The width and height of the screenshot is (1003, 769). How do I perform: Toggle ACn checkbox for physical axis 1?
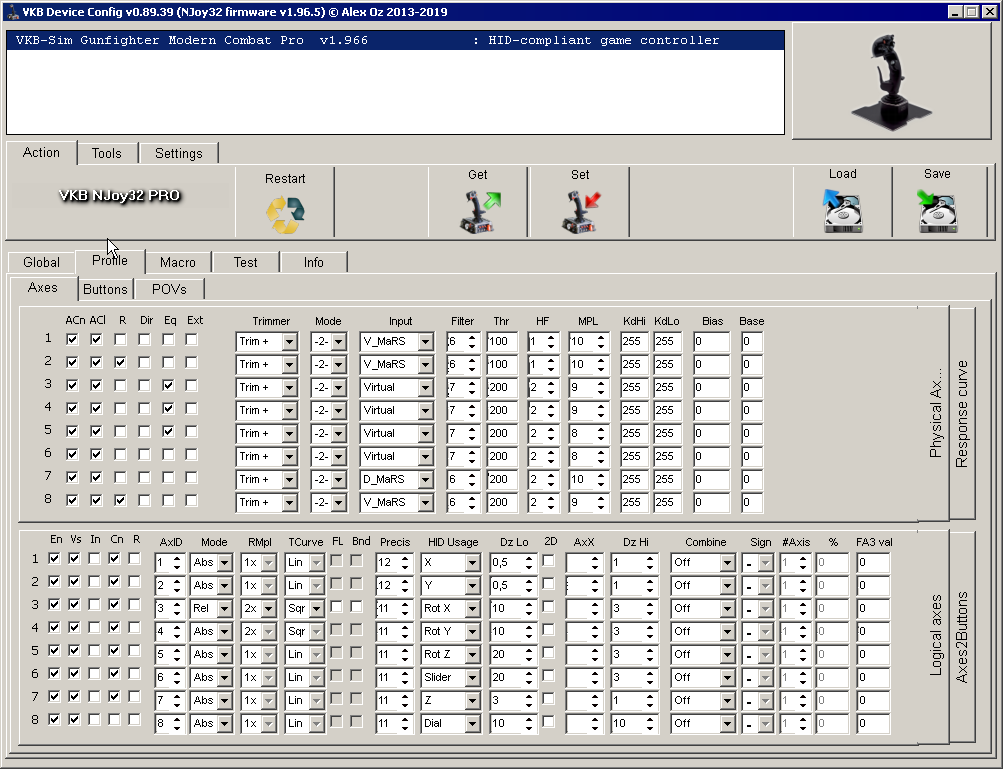pos(72,340)
